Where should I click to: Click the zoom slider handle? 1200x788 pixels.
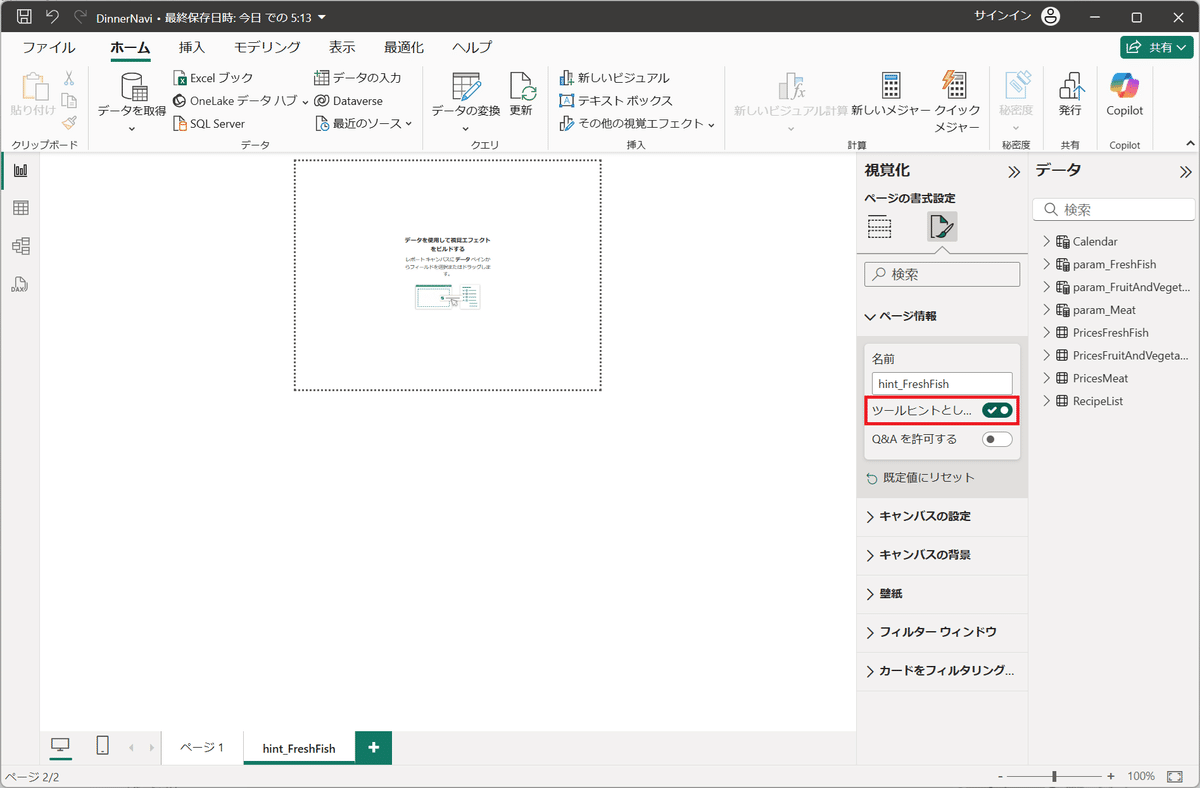point(1054,776)
